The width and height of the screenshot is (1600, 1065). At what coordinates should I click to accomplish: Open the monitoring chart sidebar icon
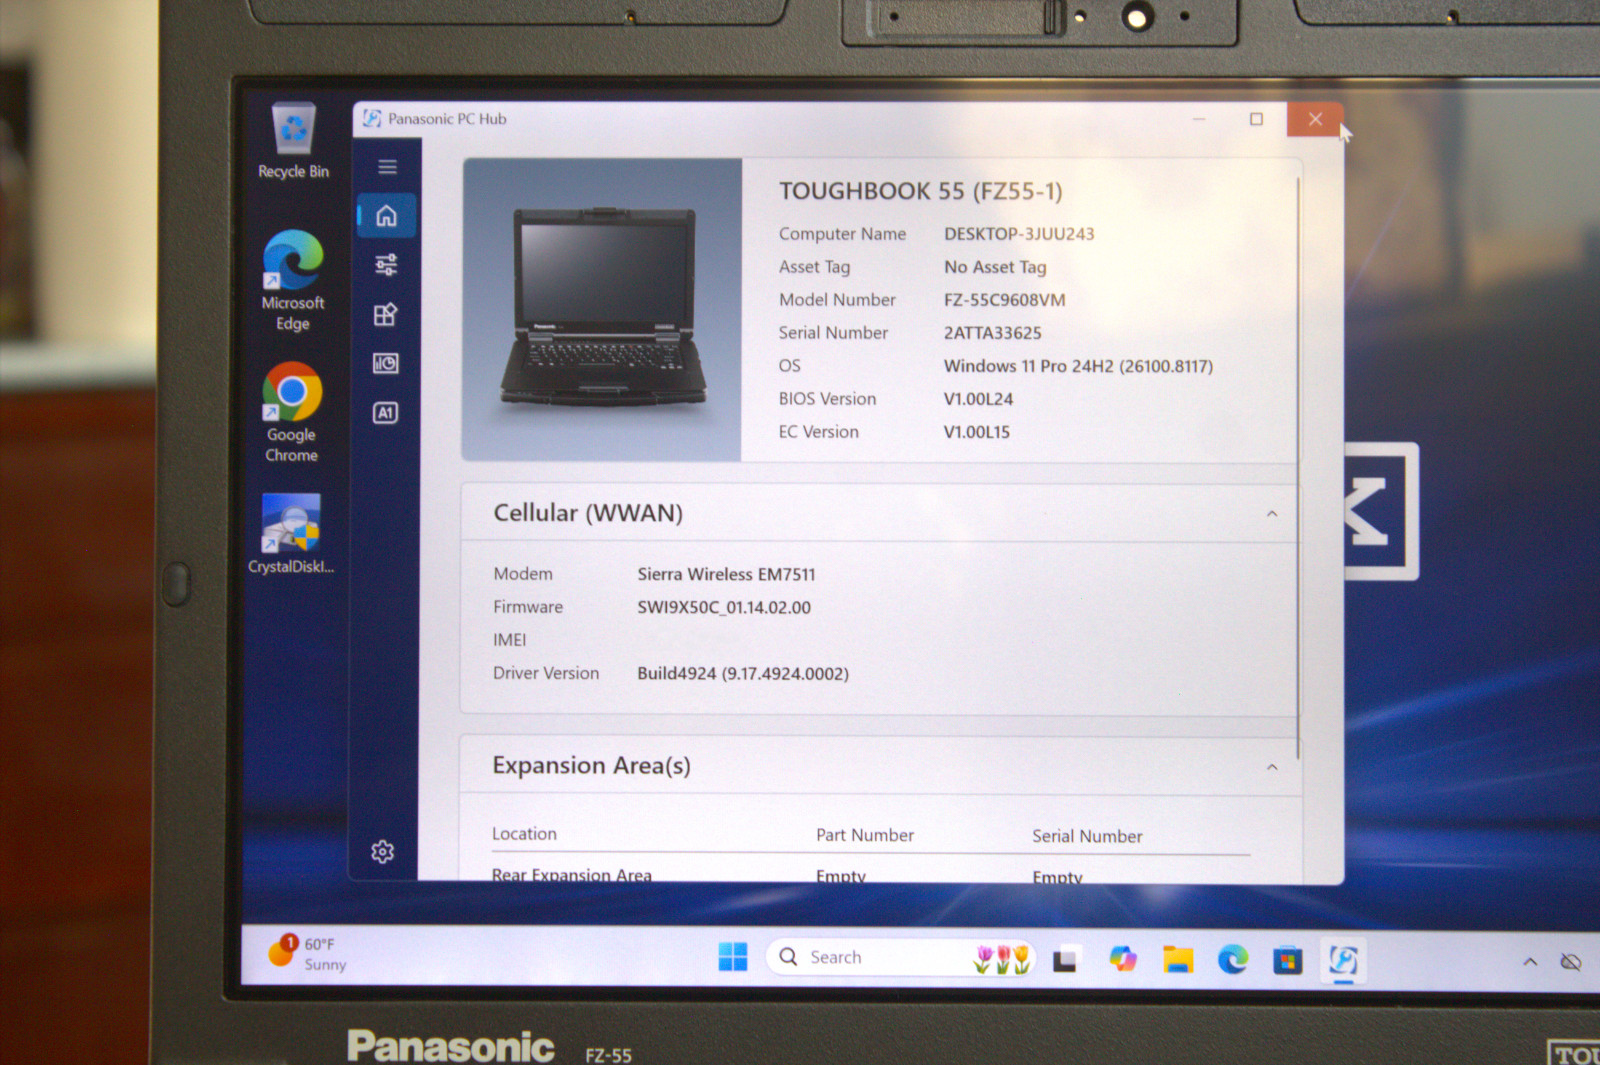click(386, 363)
